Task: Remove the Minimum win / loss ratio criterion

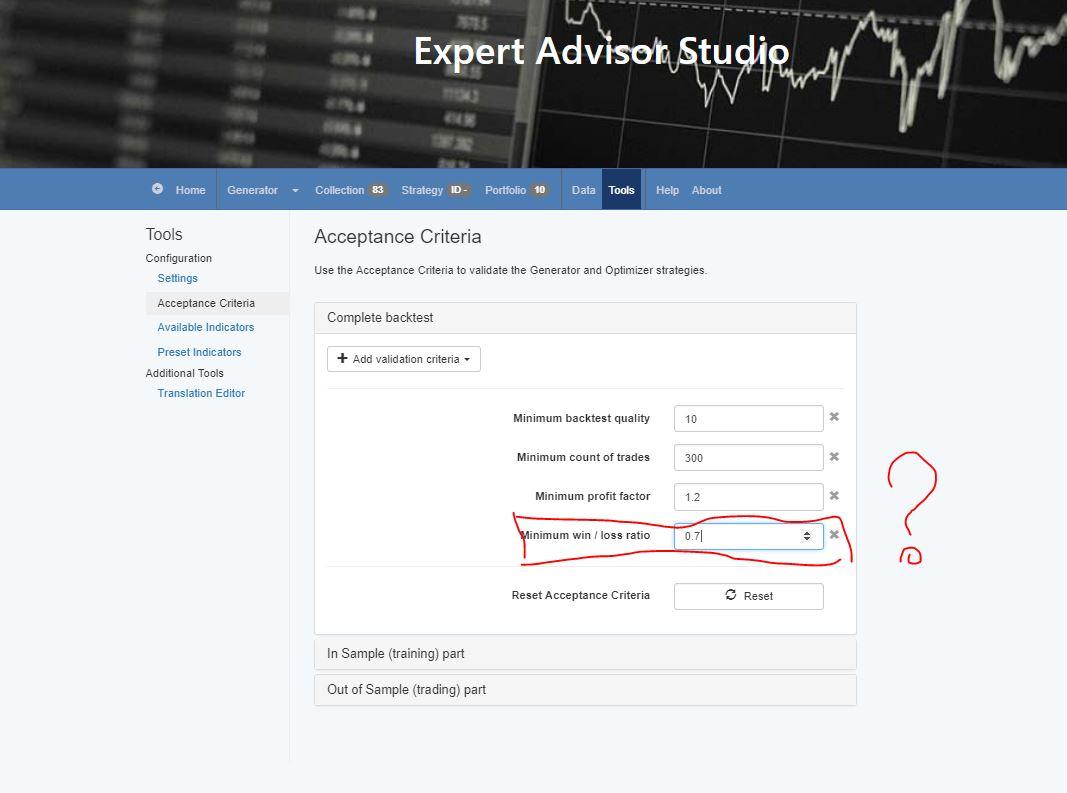Action: tap(834, 534)
